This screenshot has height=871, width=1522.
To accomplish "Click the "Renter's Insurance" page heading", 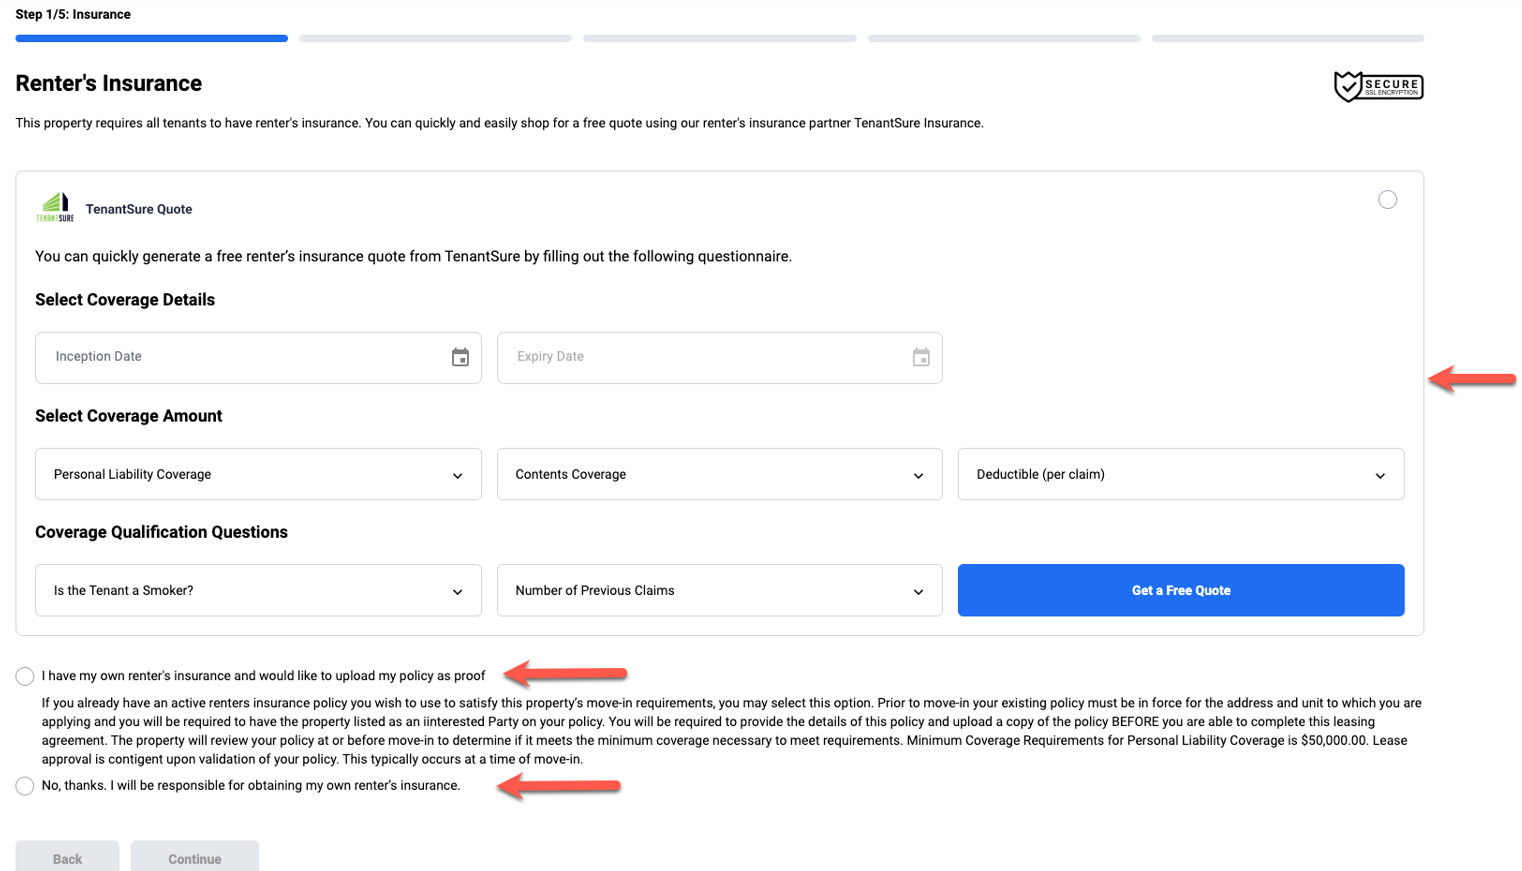I will (x=109, y=84).
